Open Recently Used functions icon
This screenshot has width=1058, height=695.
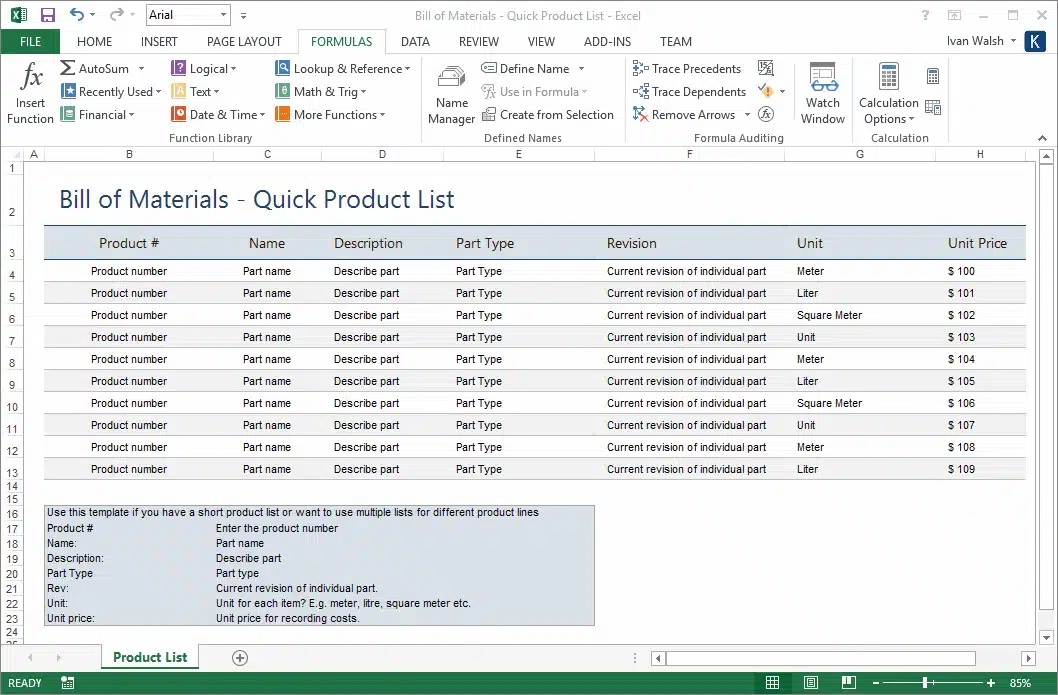[x=67, y=91]
